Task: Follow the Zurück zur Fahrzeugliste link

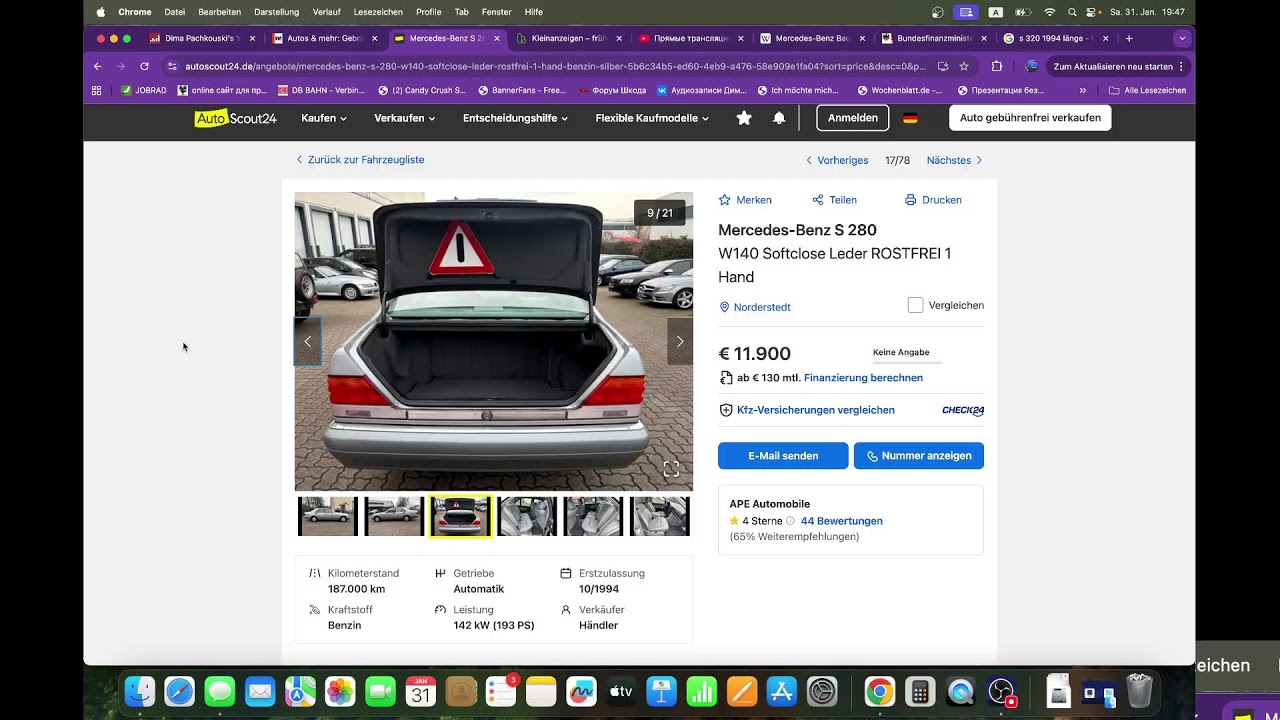Action: point(360,160)
